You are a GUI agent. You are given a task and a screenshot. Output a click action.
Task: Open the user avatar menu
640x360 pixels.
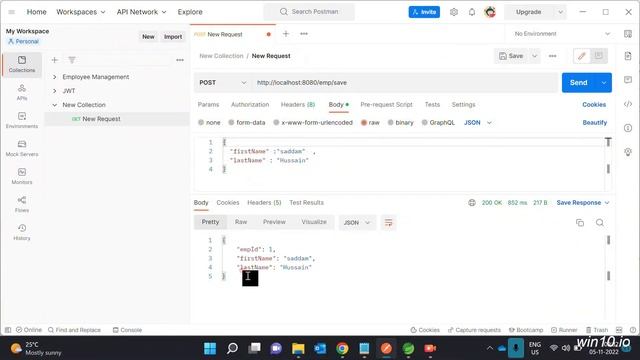(x=490, y=12)
